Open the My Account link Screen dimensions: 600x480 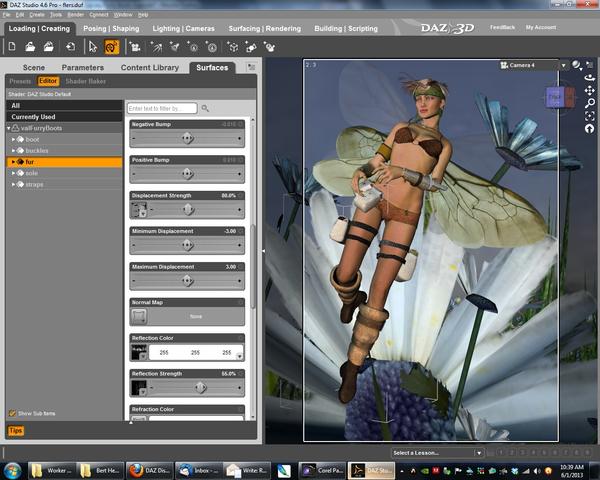tap(541, 27)
